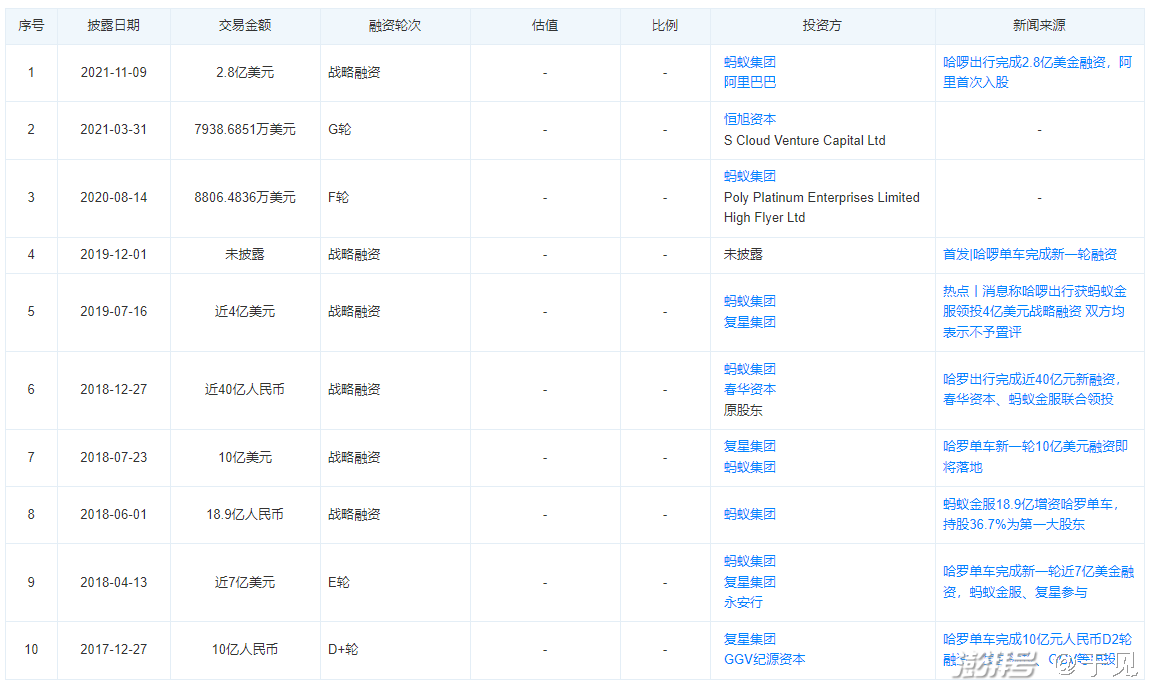
Task: Click the 披露日期 column header
Action: coord(113,26)
